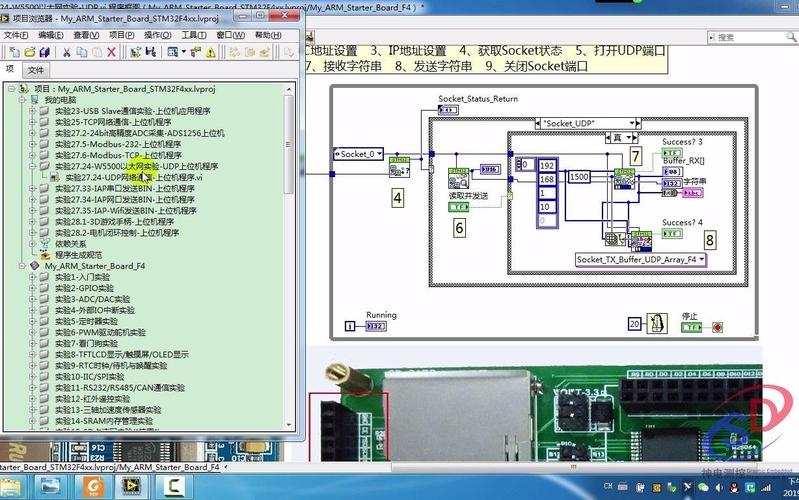Open the 工具(T) menu
This screenshot has width=799, height=500.
tap(194, 35)
